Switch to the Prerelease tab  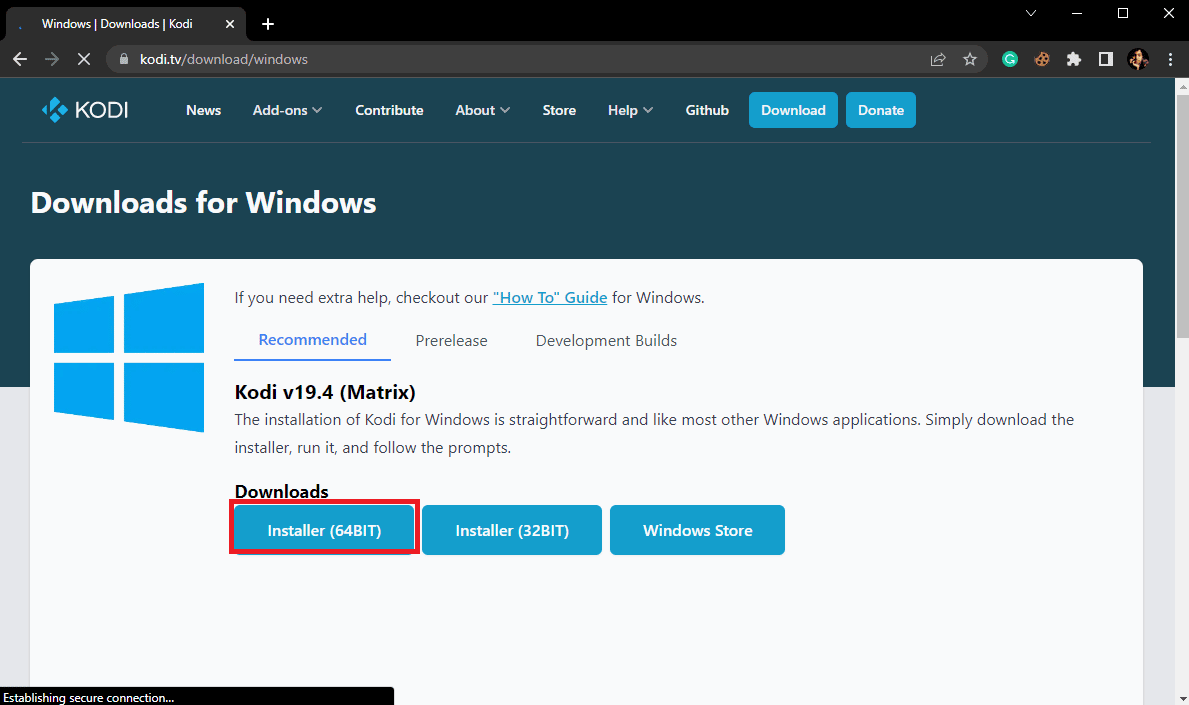451,340
